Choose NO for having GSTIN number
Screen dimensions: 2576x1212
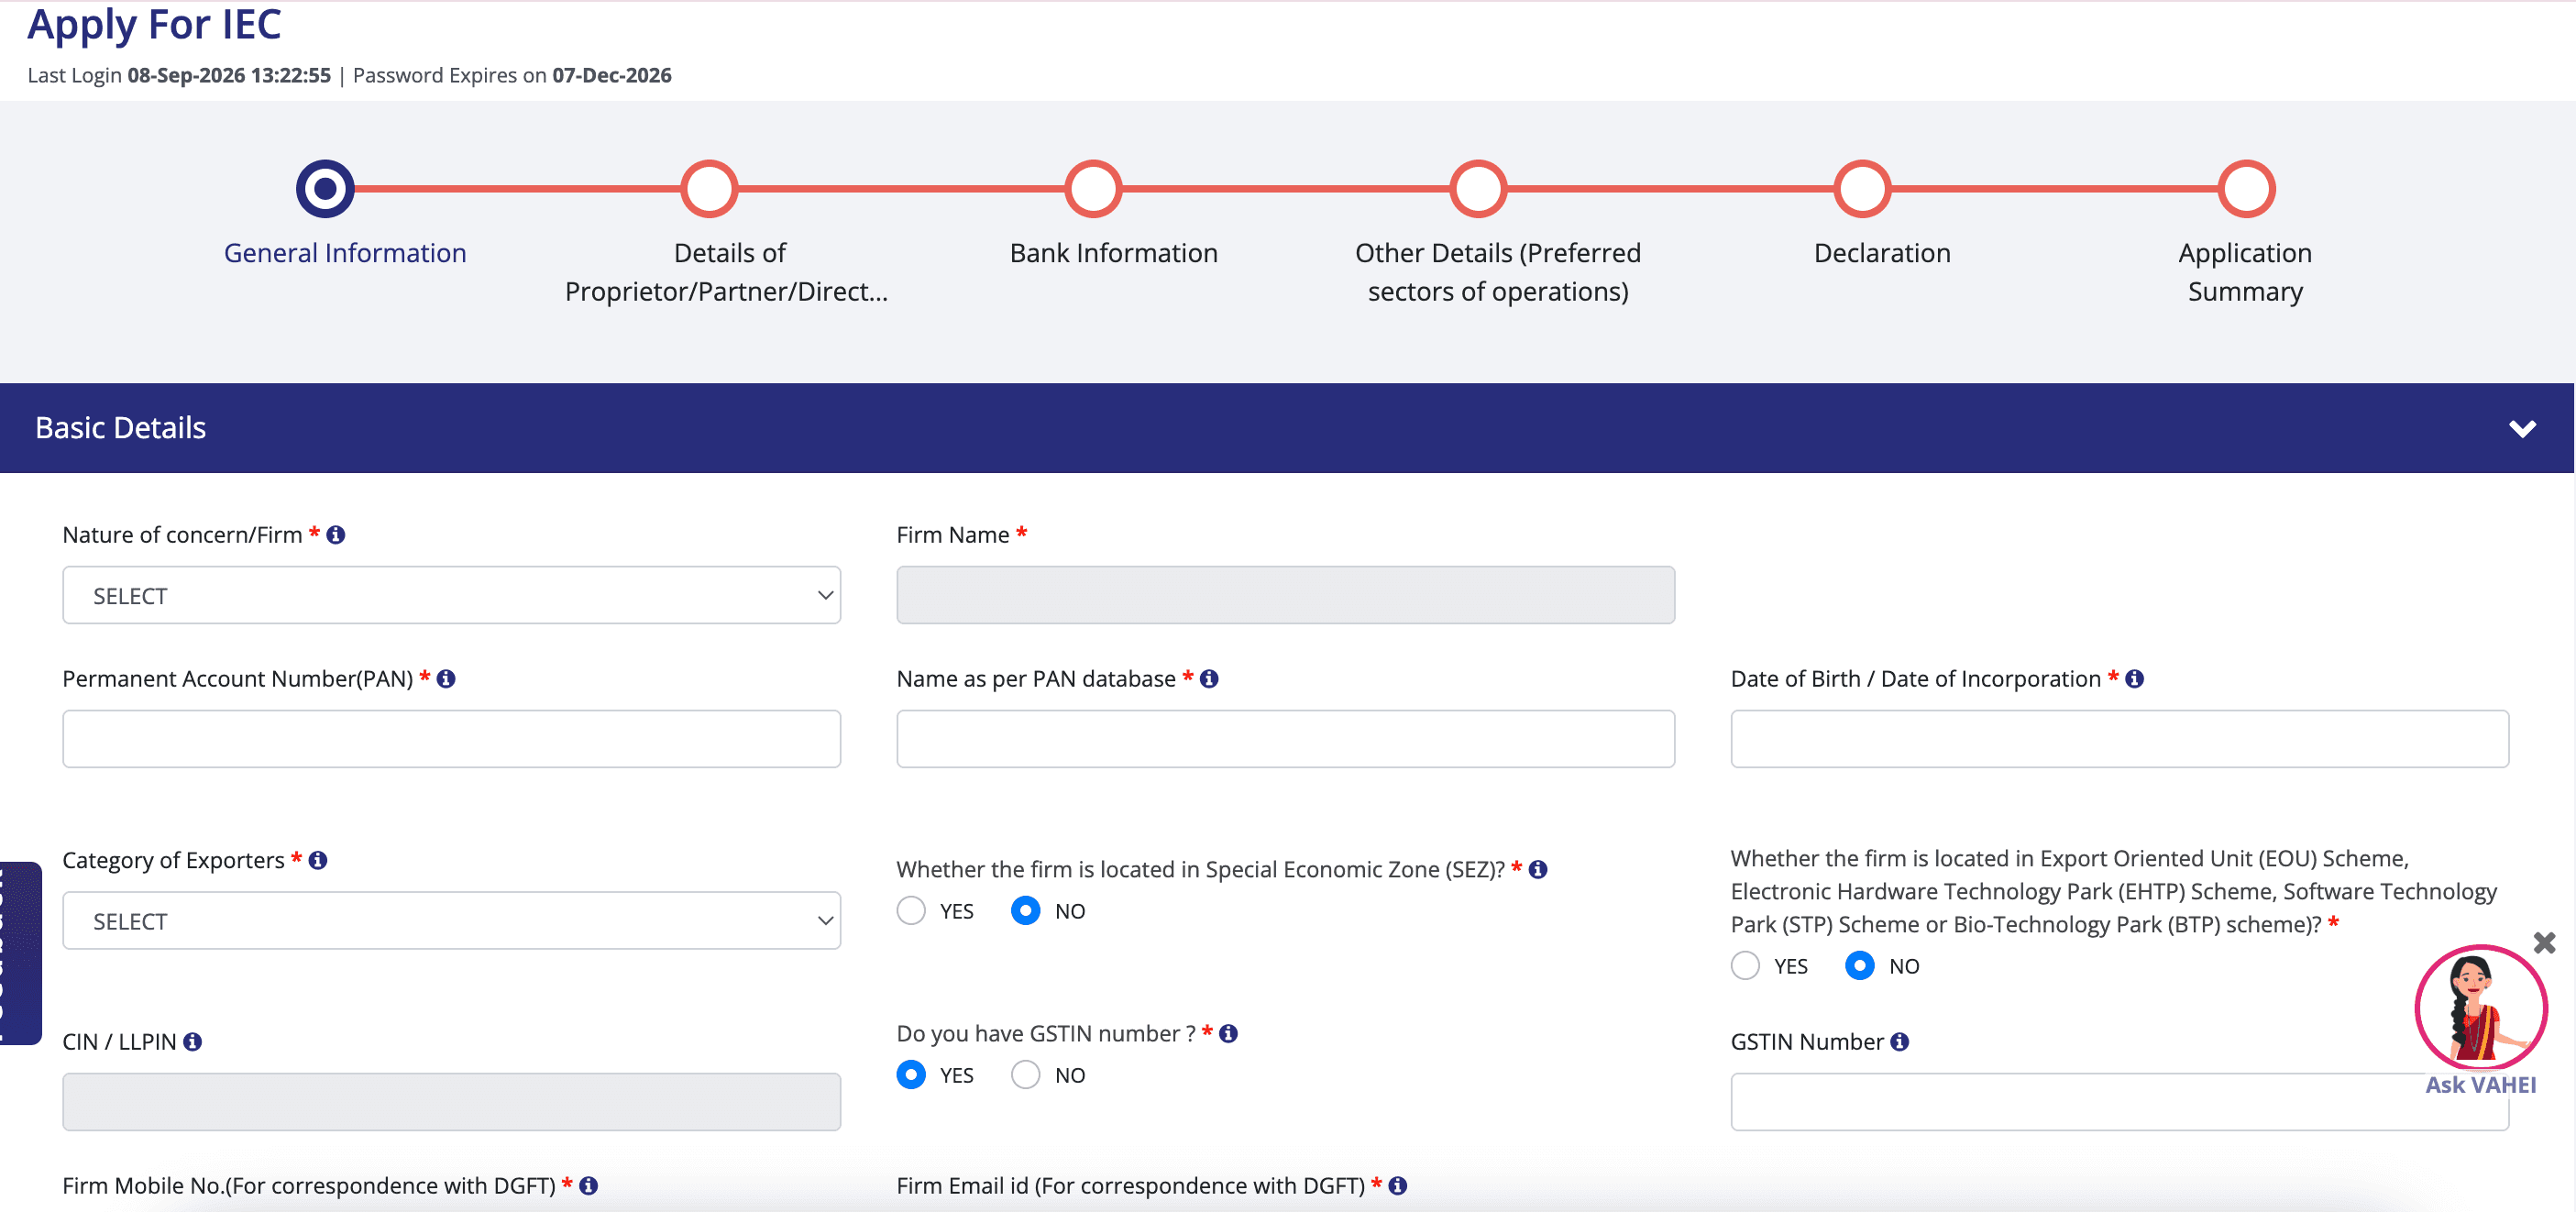pyautogui.click(x=1026, y=1075)
